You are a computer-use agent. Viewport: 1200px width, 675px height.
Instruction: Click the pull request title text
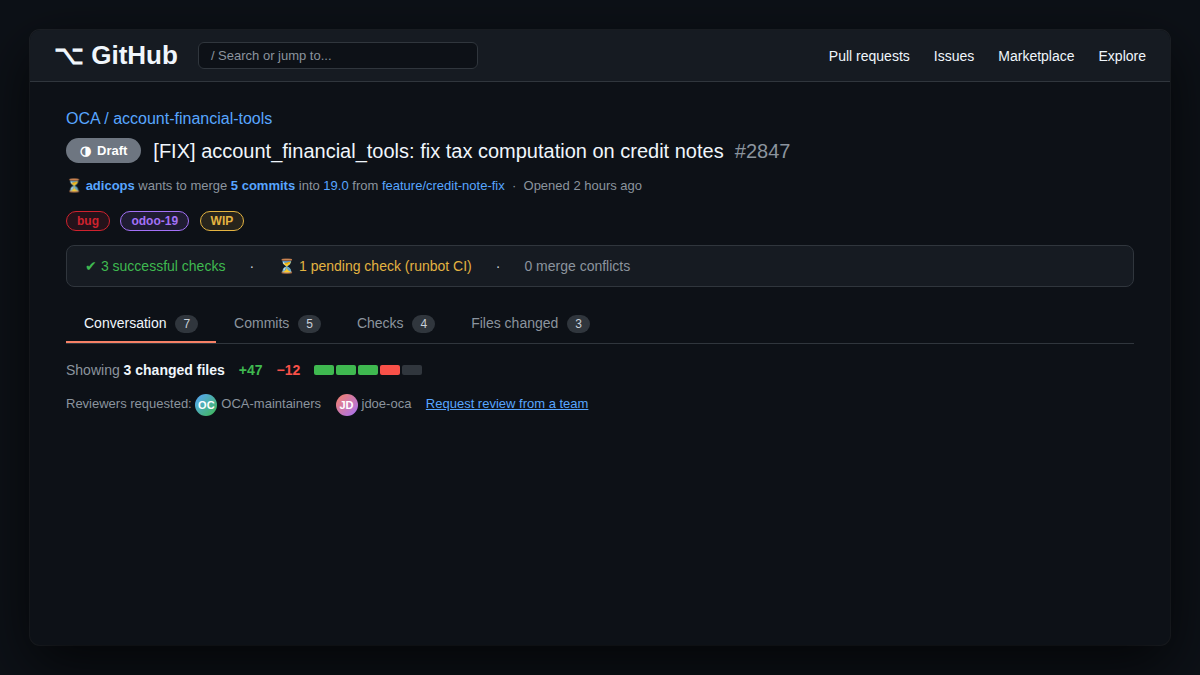[438, 151]
